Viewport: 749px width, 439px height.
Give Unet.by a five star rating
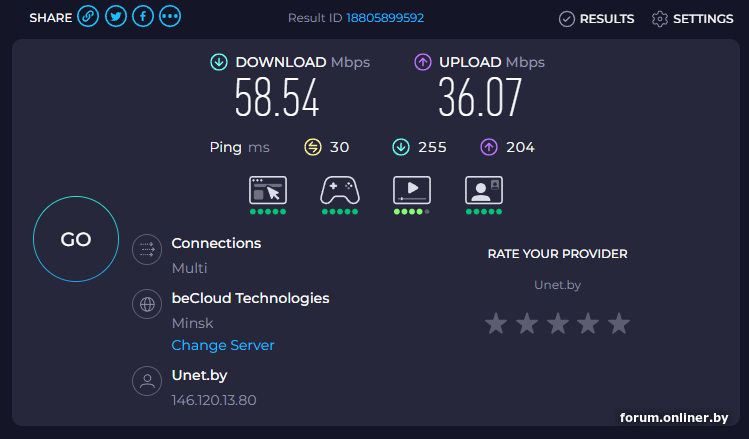619,323
